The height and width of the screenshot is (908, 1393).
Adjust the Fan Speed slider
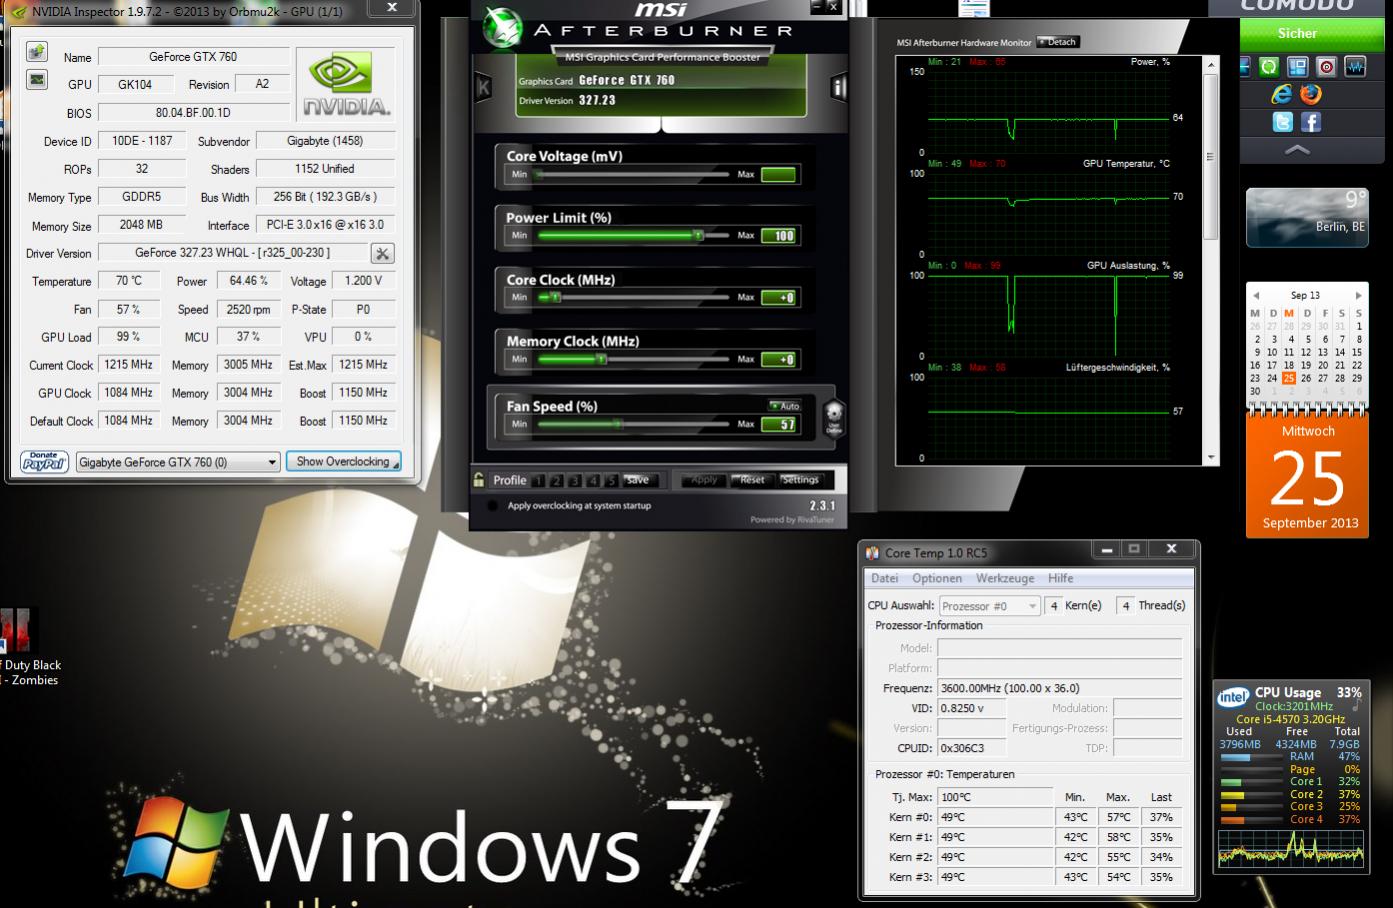632,424
